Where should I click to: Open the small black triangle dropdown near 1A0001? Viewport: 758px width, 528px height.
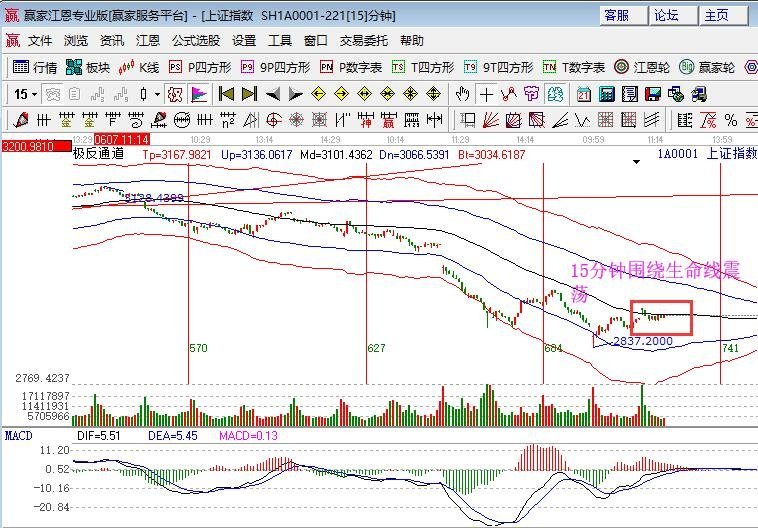[x=637, y=161]
